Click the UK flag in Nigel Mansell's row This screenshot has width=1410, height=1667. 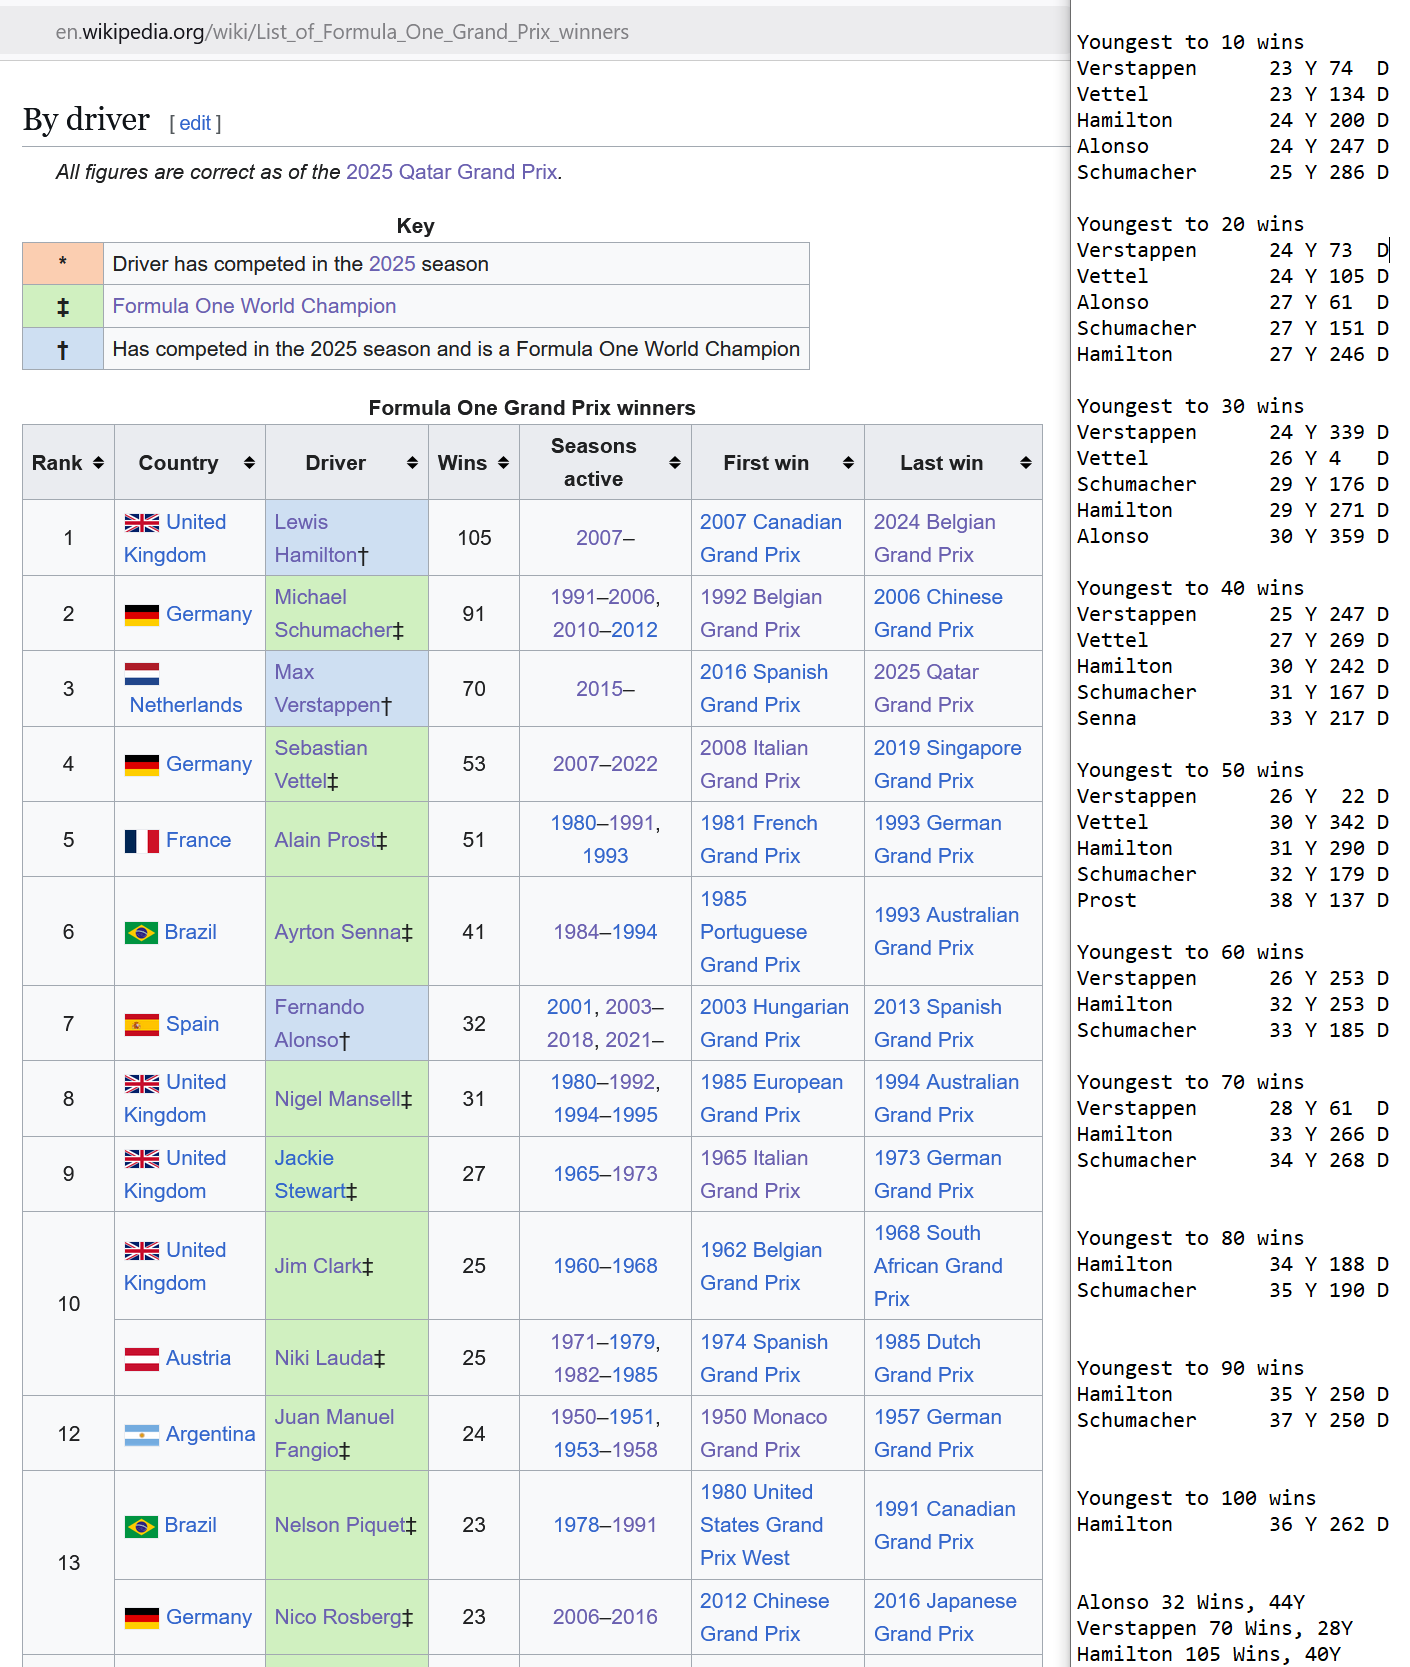142,1083
